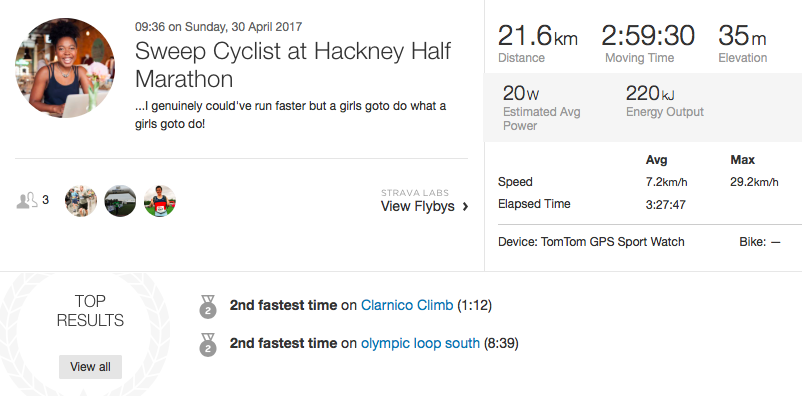Viewport: 802px width, 396px height.
Task: Open the athlete's round profile photo
Action: coord(65,68)
